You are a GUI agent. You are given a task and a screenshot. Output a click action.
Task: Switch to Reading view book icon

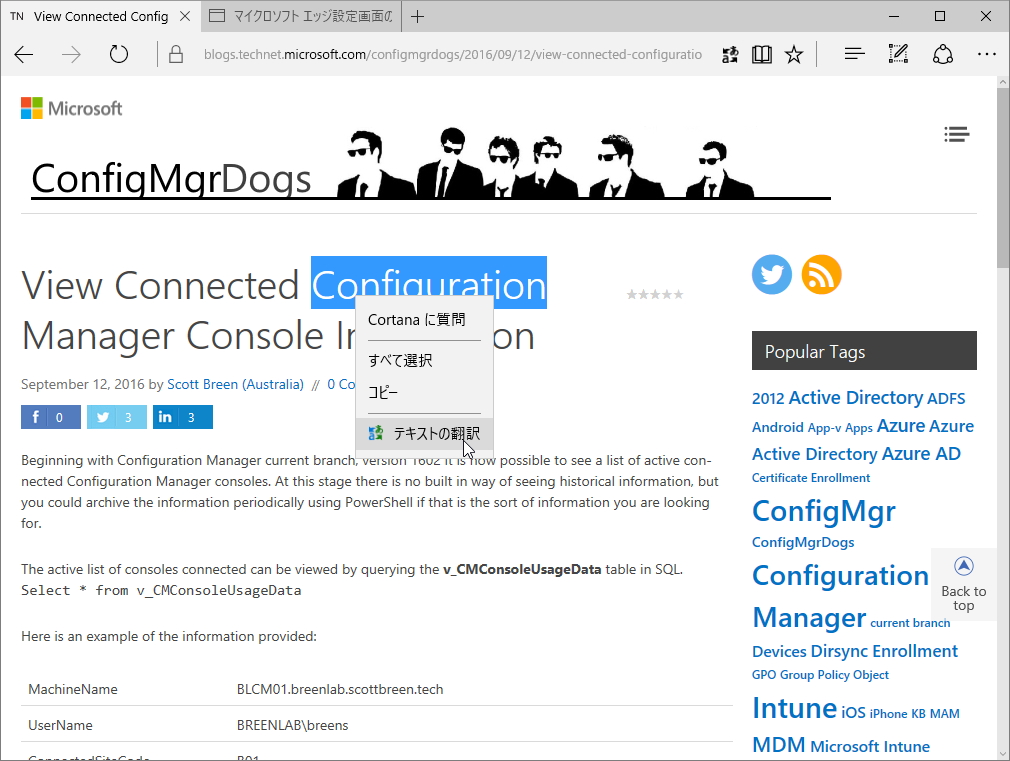pyautogui.click(x=761, y=55)
